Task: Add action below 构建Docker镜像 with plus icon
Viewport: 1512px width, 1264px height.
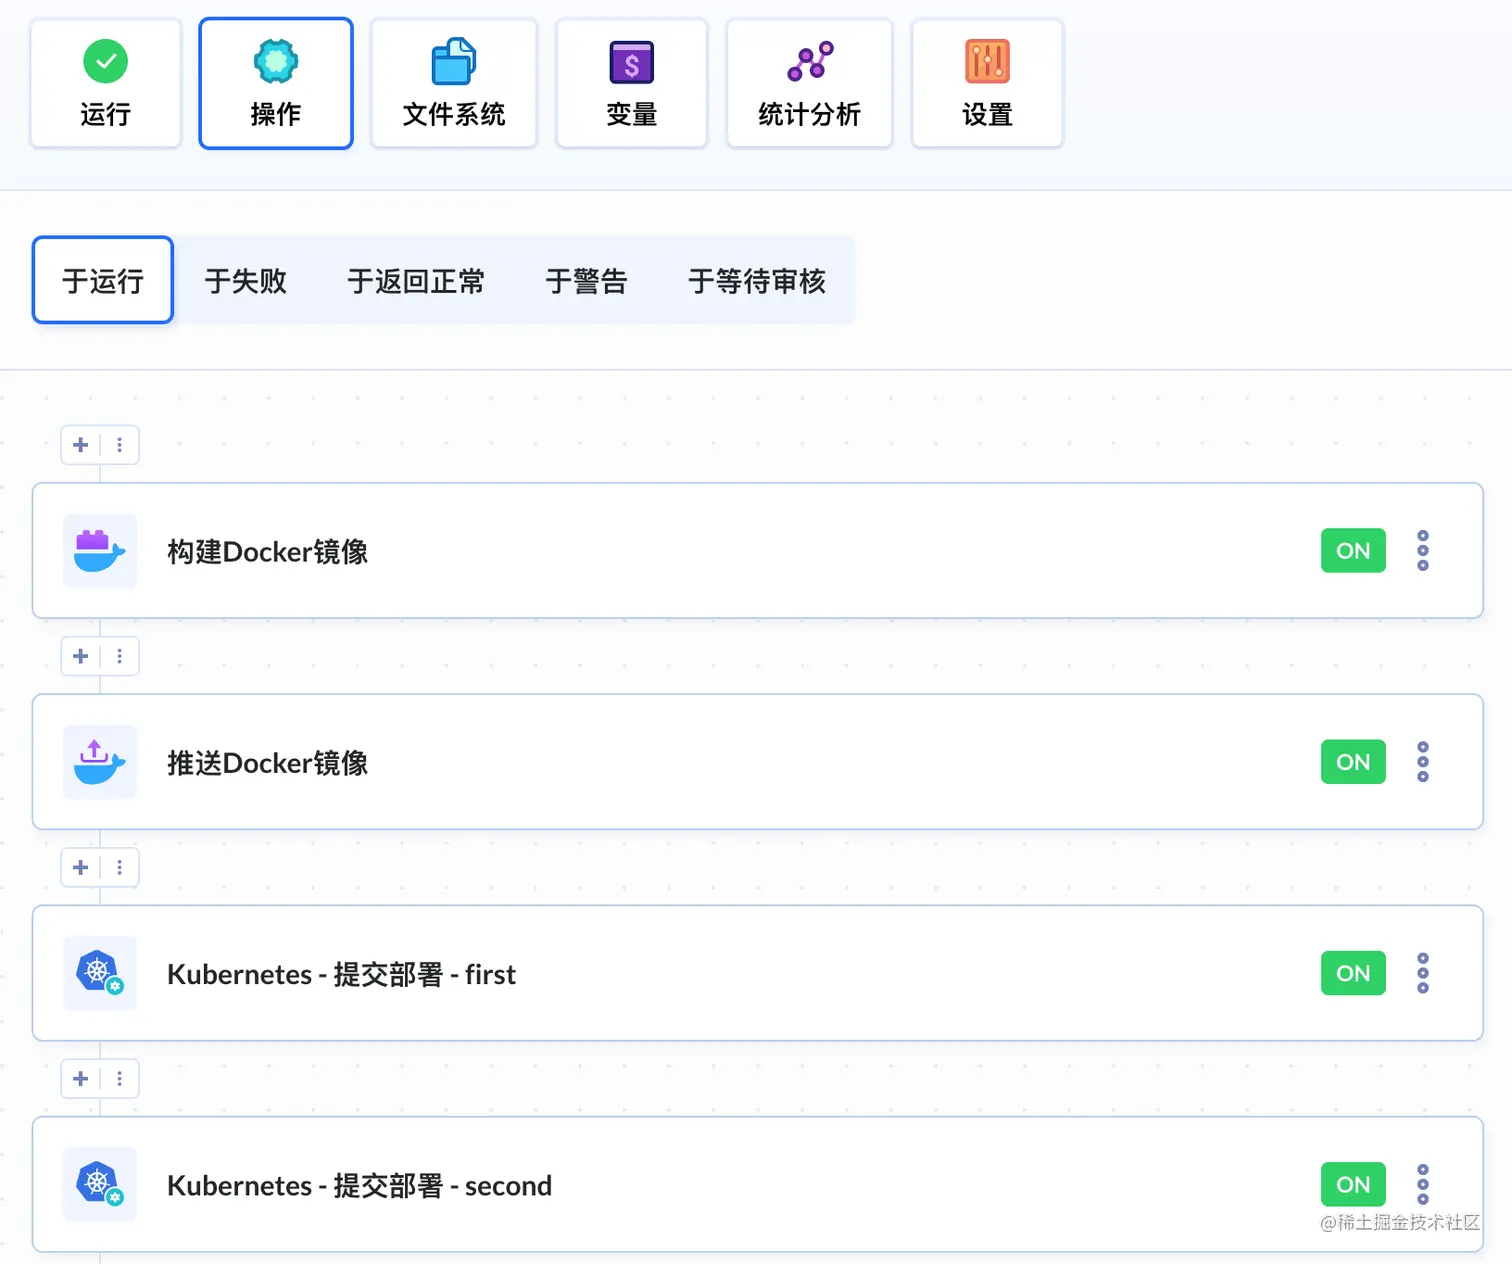Action: (x=81, y=656)
